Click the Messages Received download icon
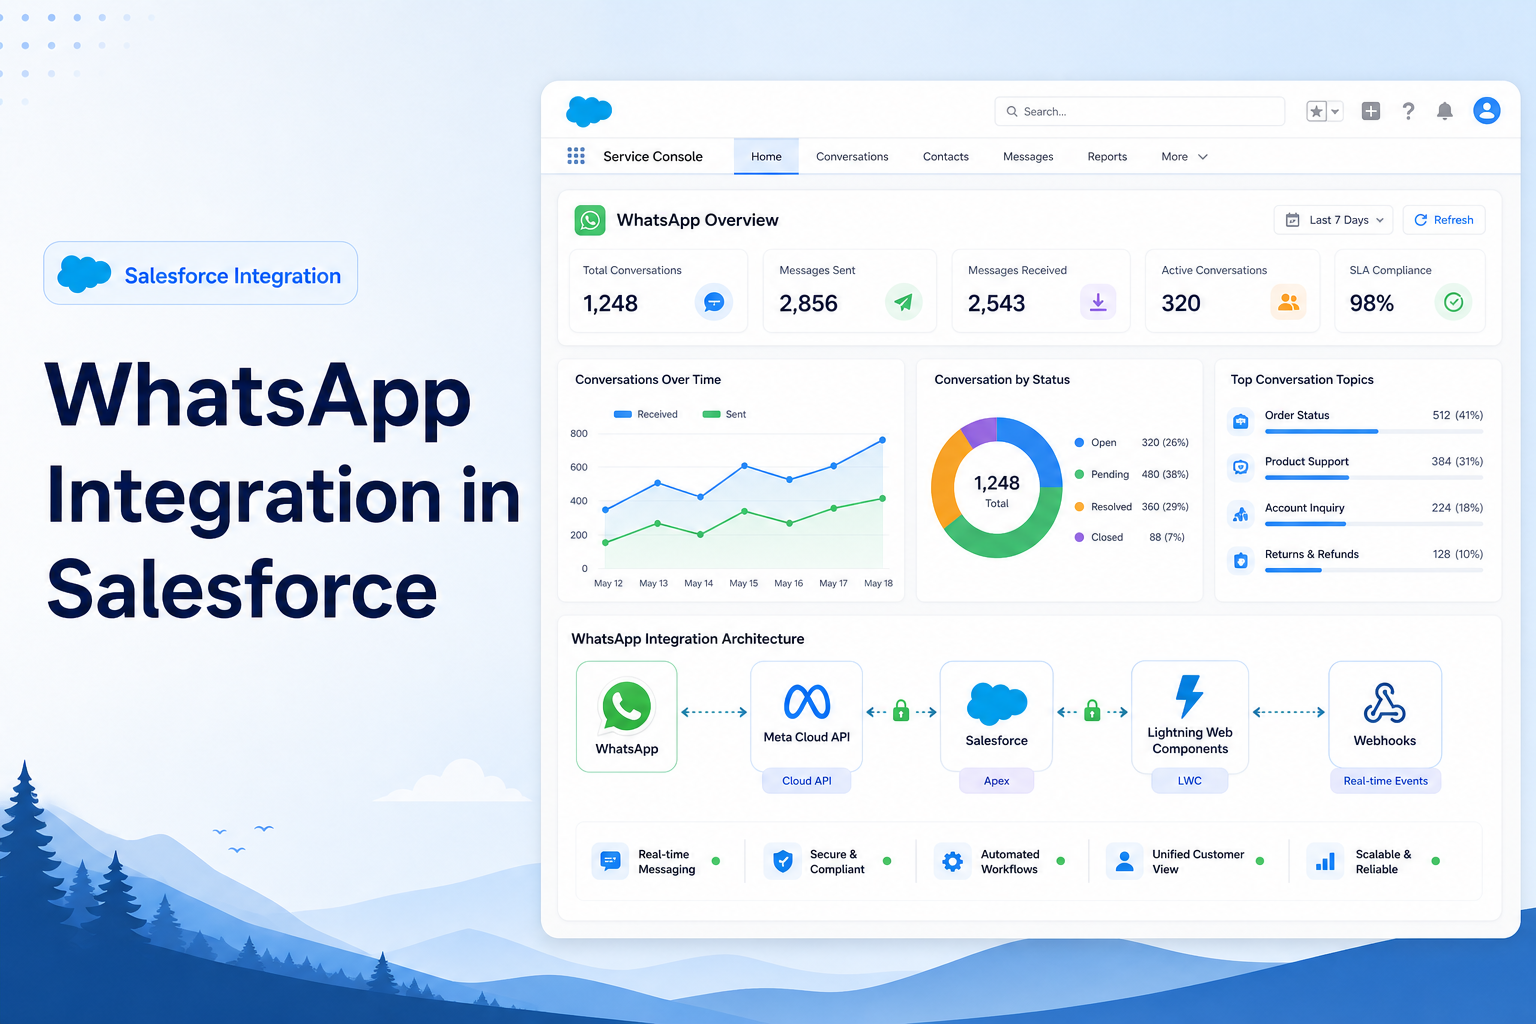Viewport: 1536px width, 1024px height. (1098, 302)
